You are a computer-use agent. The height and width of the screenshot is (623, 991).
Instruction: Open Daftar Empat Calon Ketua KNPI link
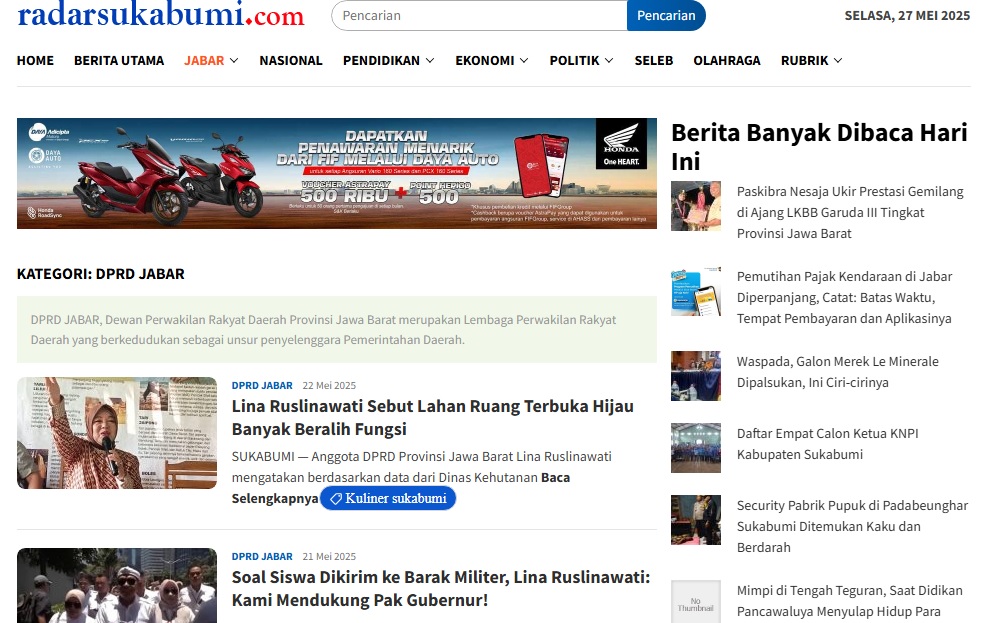coord(827,444)
